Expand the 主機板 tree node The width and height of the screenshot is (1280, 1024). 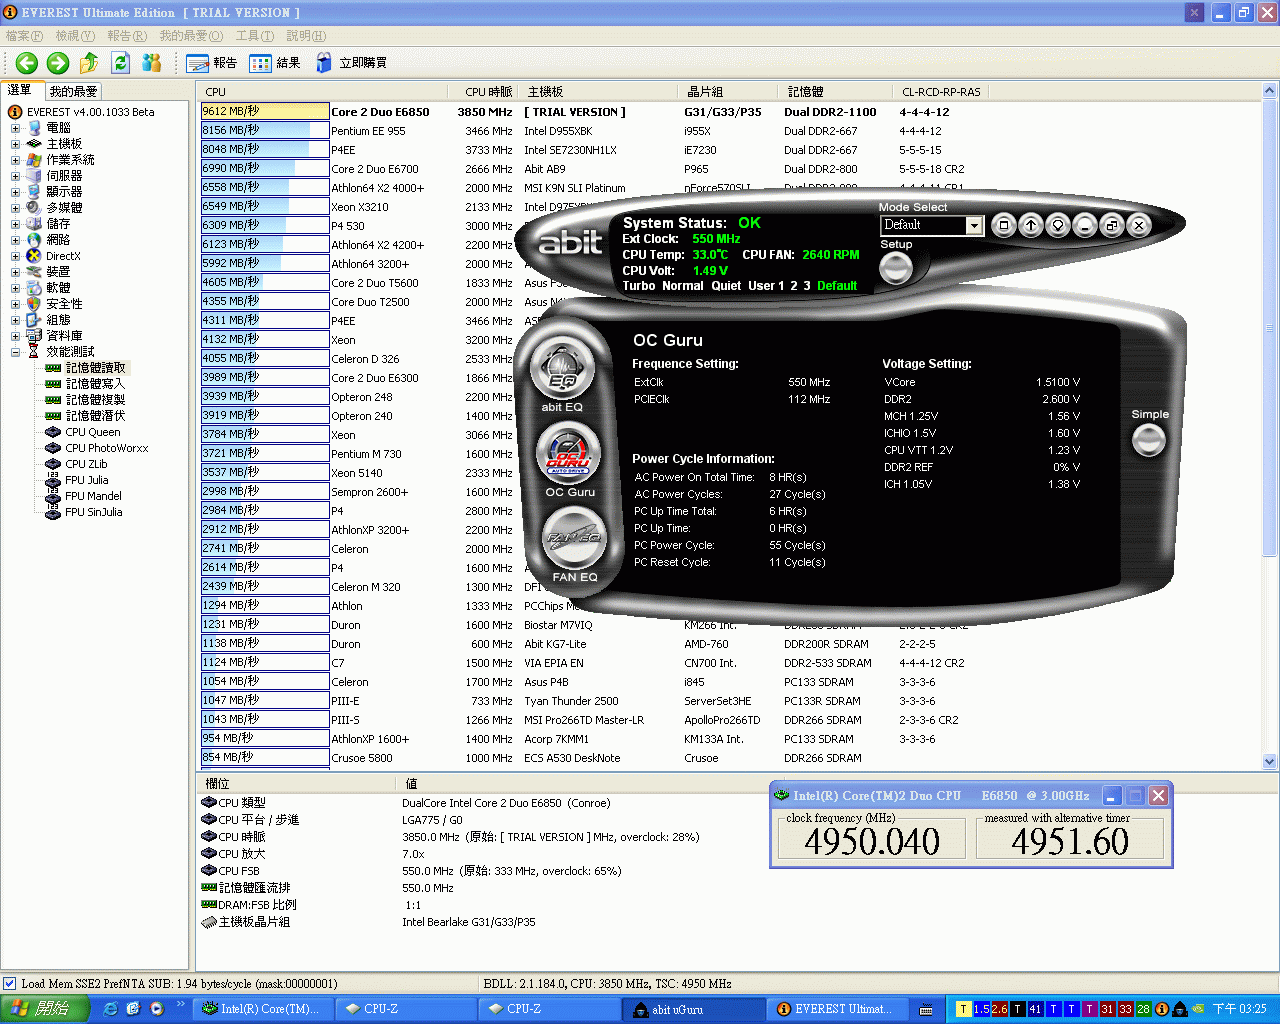15,144
